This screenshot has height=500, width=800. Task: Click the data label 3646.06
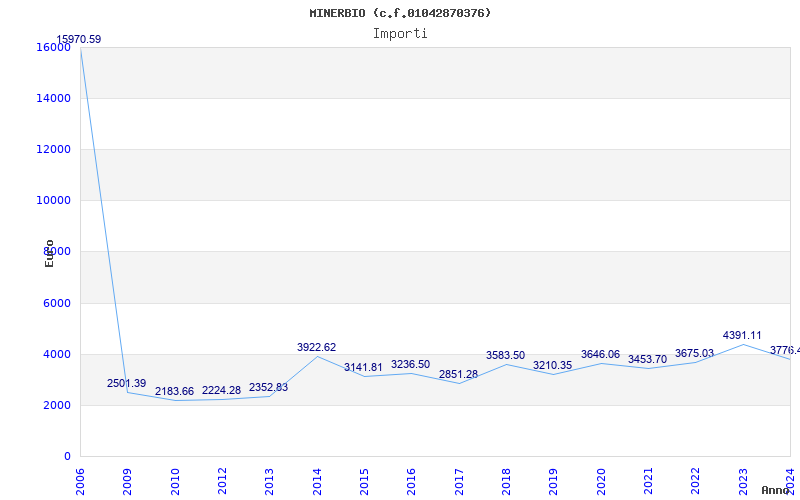(x=601, y=355)
